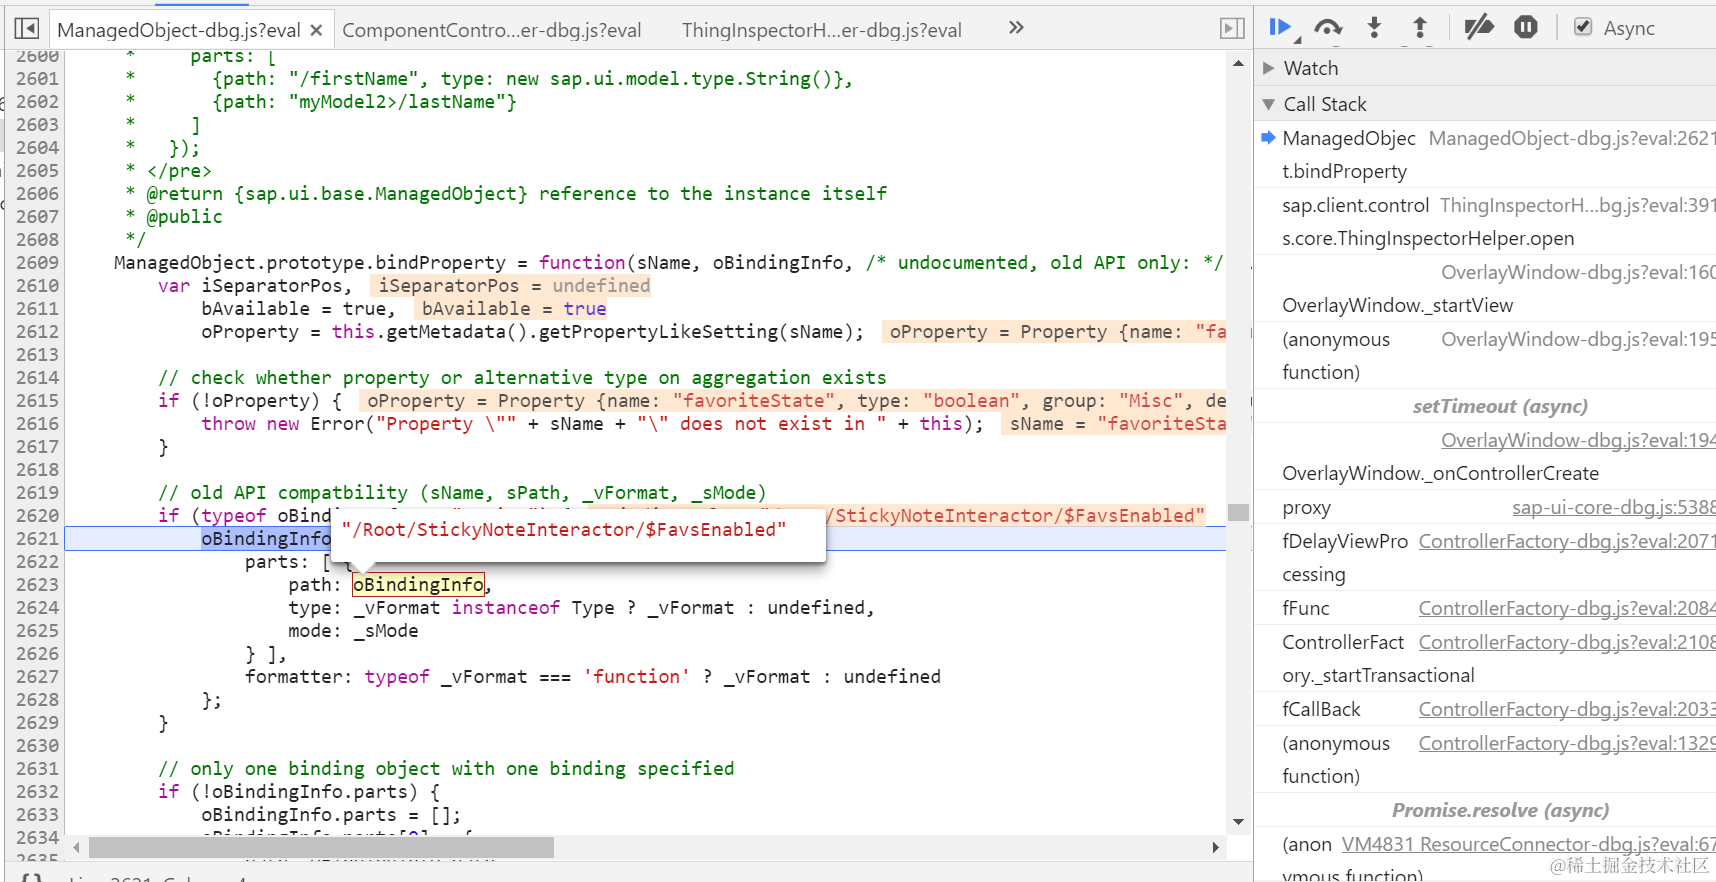Screen dimensions: 1716x882
Task: Click the horizontal scrollbar thumb of editor
Action: pyautogui.click(x=321, y=847)
